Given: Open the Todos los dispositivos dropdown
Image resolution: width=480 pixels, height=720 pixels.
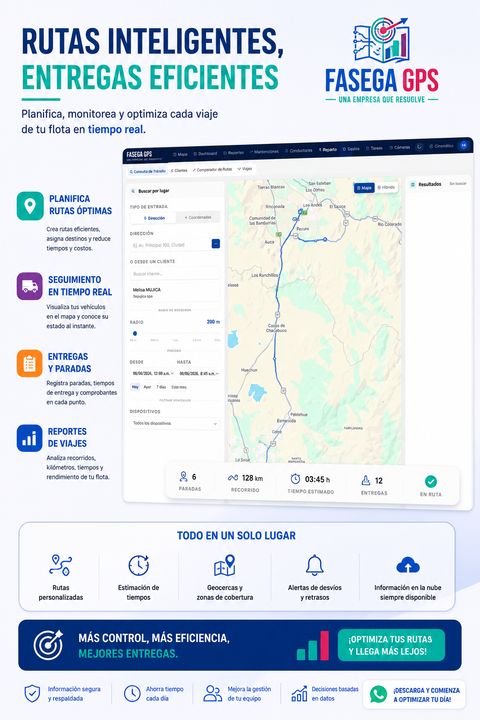Looking at the screenshot, I should coord(175,423).
